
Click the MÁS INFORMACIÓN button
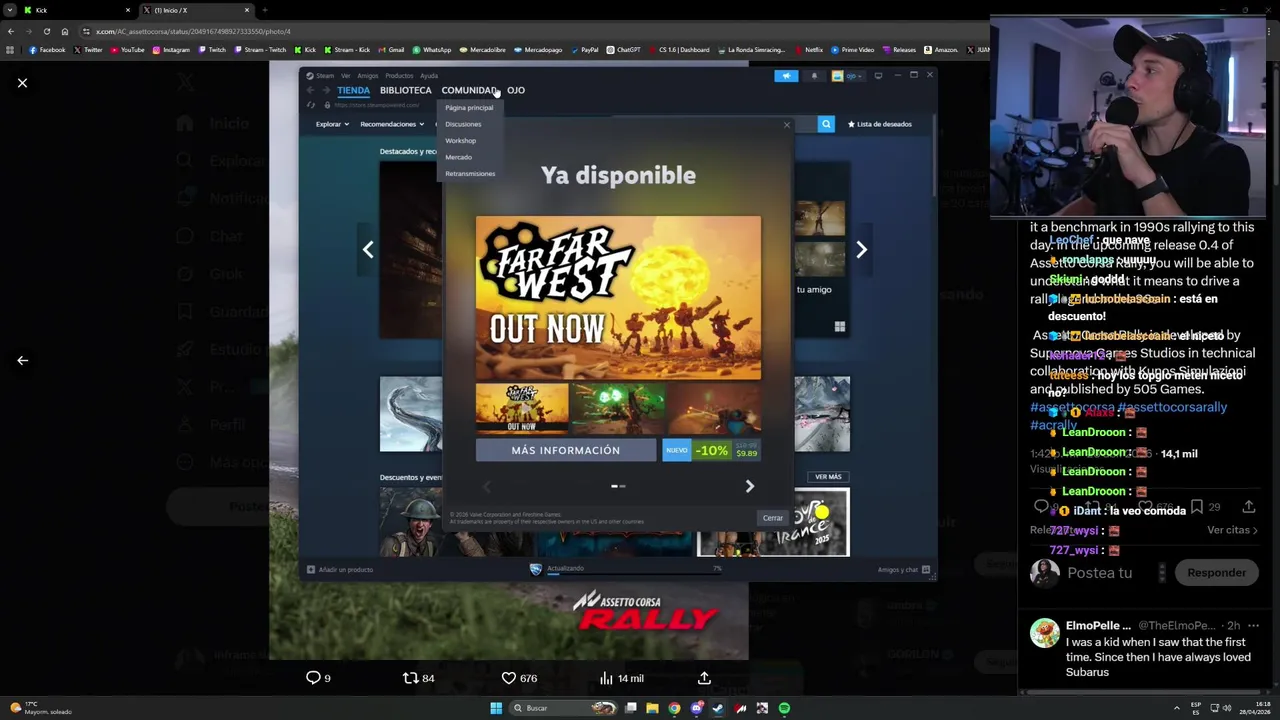[566, 450]
